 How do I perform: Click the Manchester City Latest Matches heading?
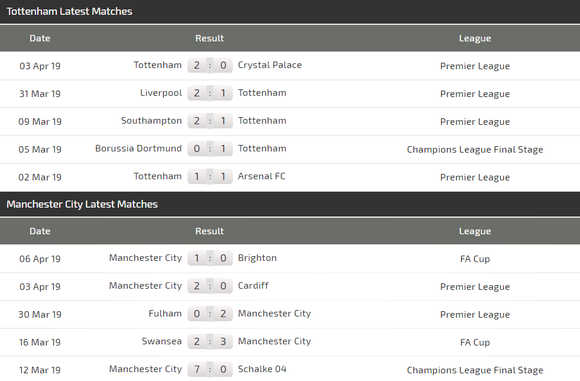[82, 204]
